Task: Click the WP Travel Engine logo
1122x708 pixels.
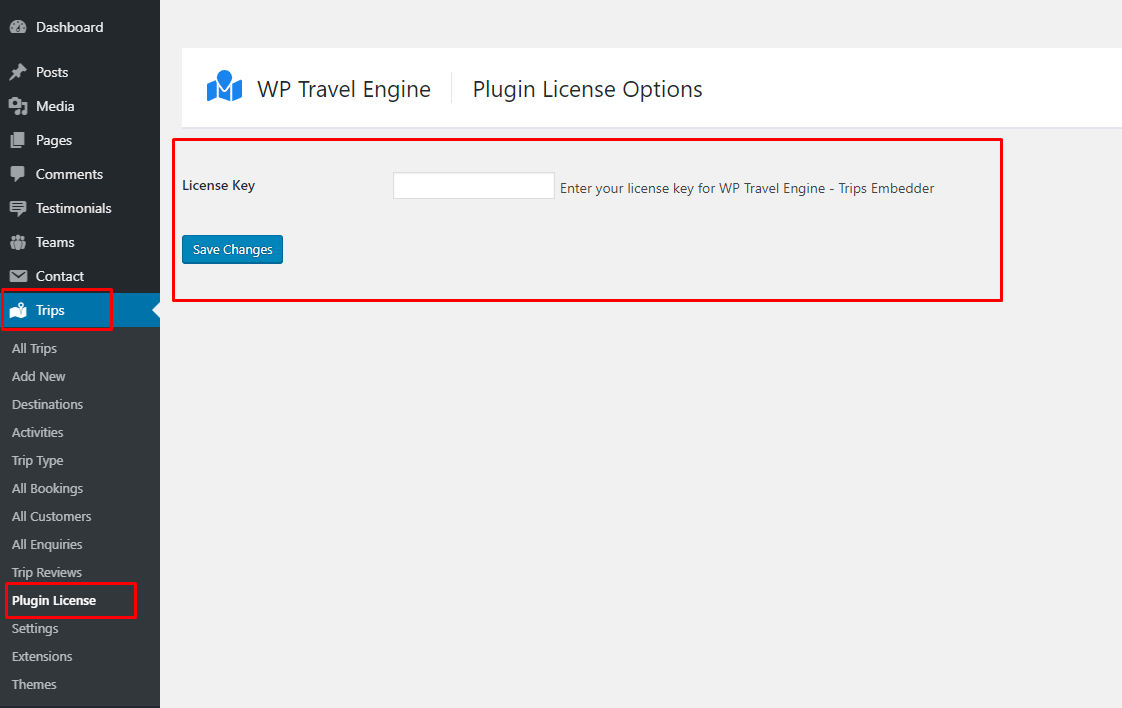Action: 225,88
